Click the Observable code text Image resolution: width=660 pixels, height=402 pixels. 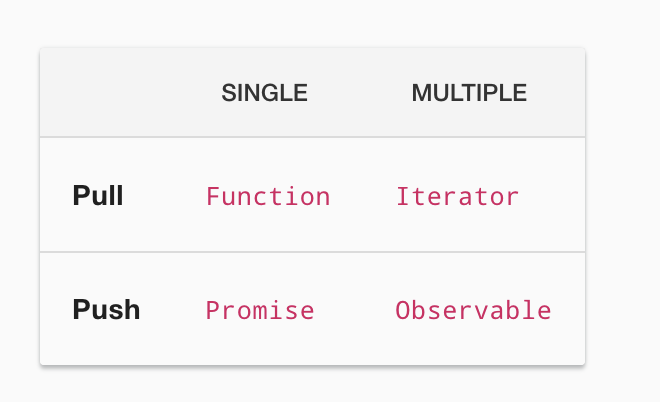473,310
